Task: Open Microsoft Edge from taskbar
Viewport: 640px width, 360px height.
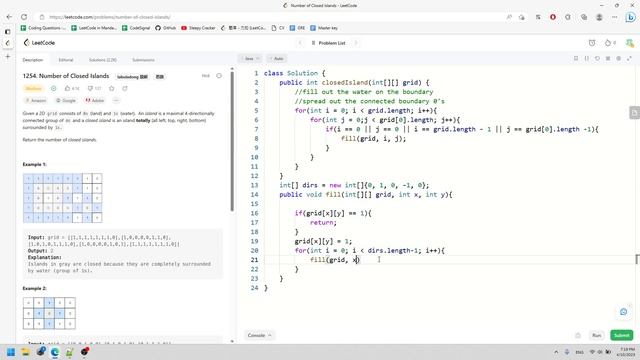Action: pyautogui.click(x=55, y=352)
